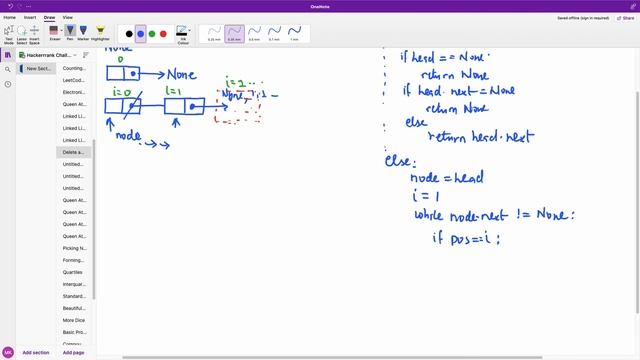Image resolution: width=640 pixels, height=360 pixels.
Task: Set pen thickness to 0.5 mm
Action: coord(254,33)
